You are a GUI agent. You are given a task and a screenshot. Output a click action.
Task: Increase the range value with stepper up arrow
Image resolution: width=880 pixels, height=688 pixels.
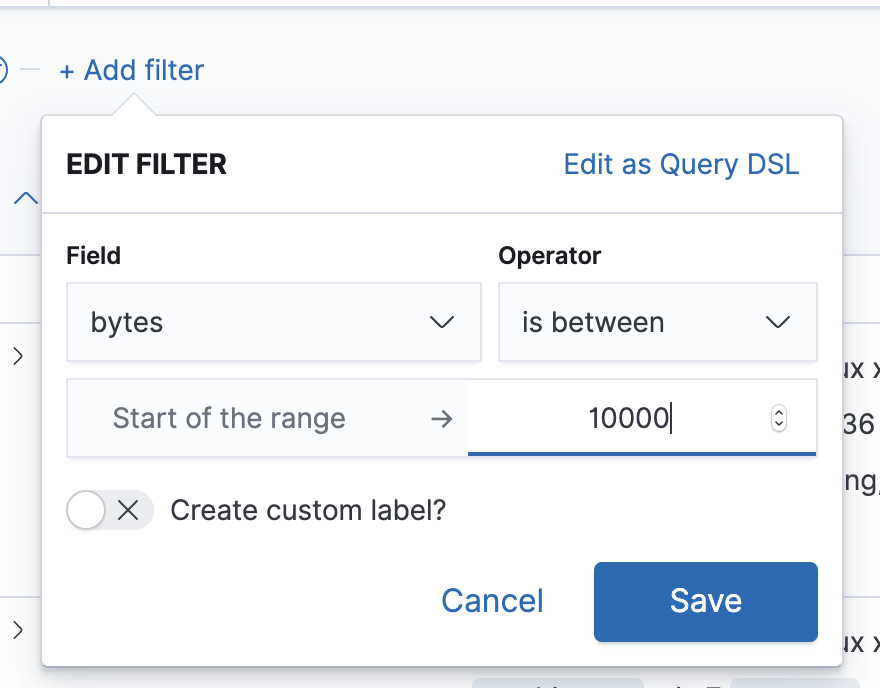(x=779, y=412)
